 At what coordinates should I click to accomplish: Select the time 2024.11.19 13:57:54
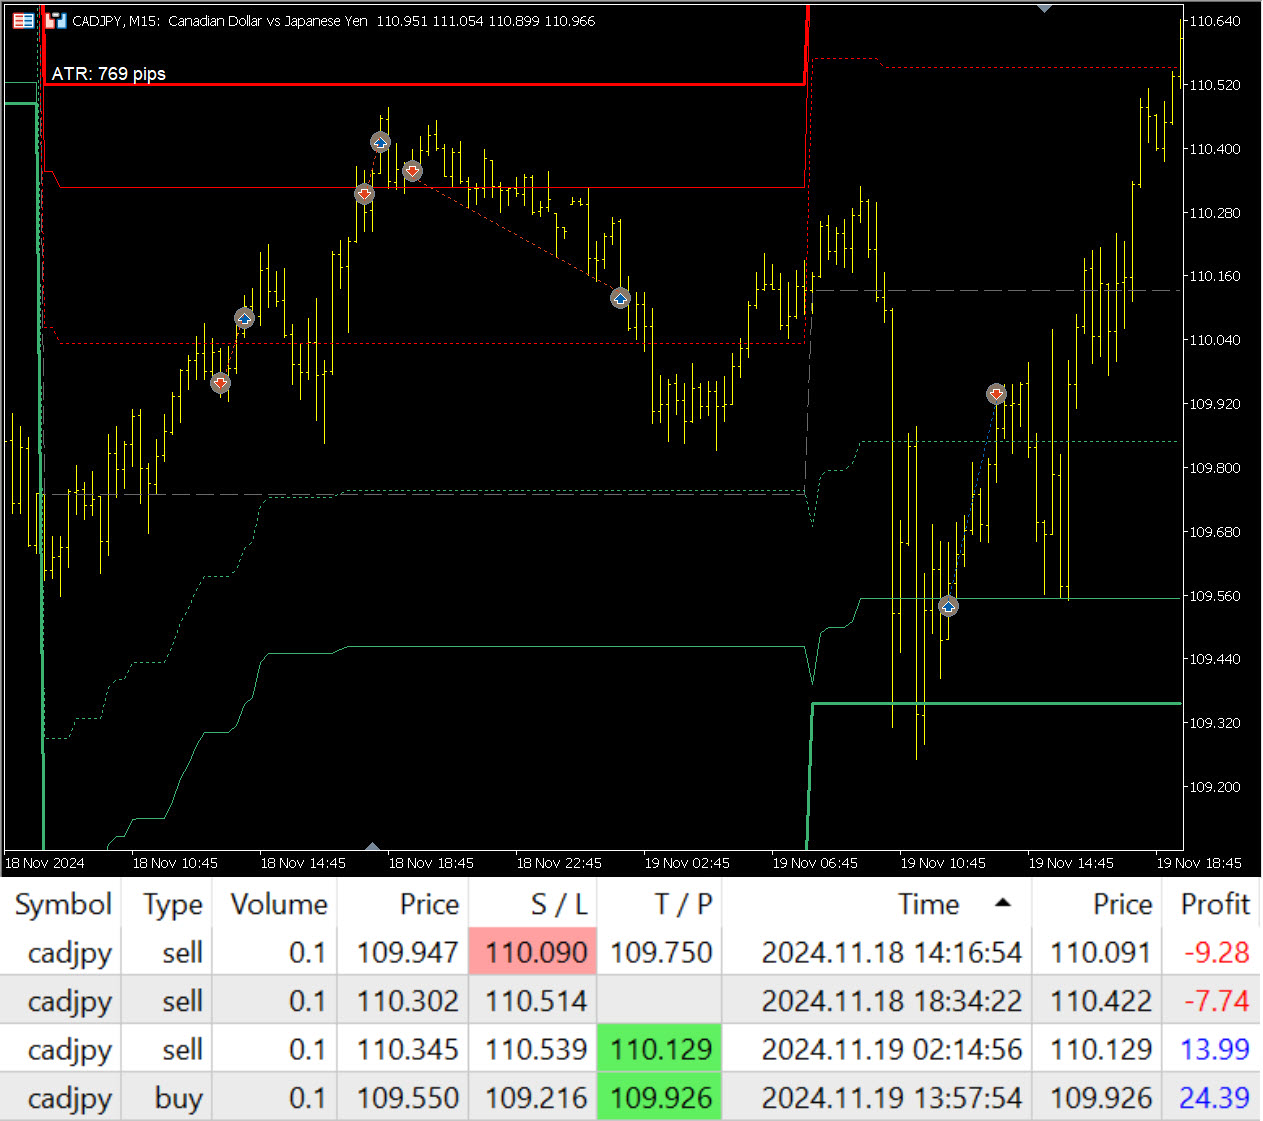(x=892, y=1098)
